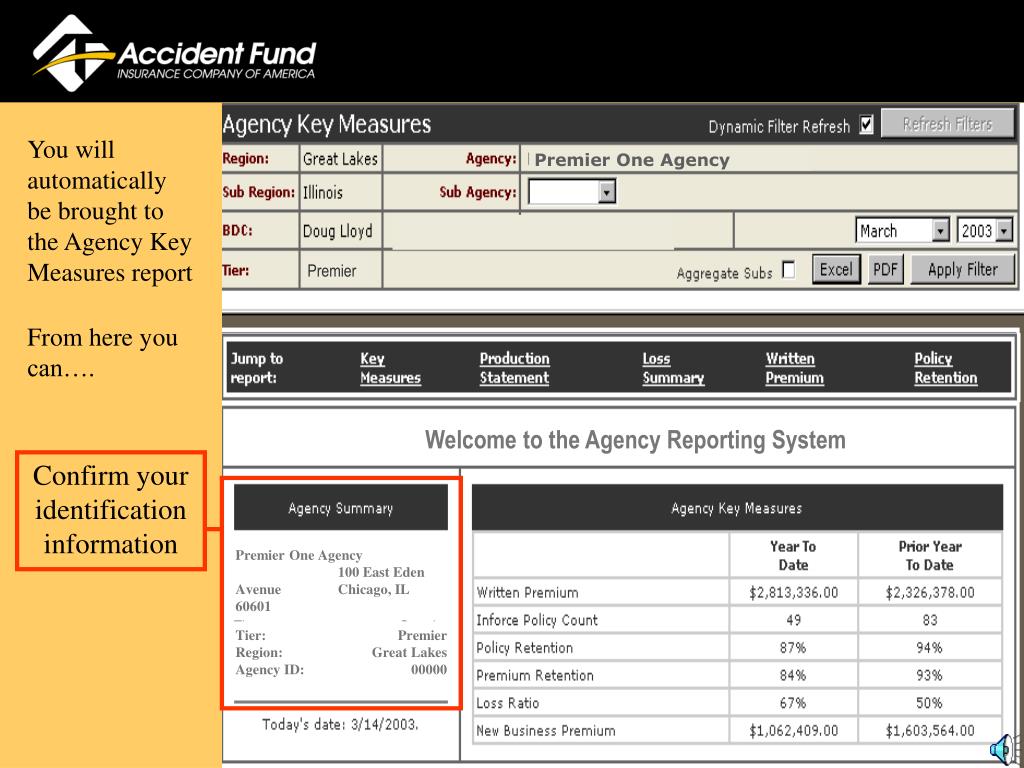
Task: Click the Welcome to the Agency Reporting System heading
Action: point(635,440)
